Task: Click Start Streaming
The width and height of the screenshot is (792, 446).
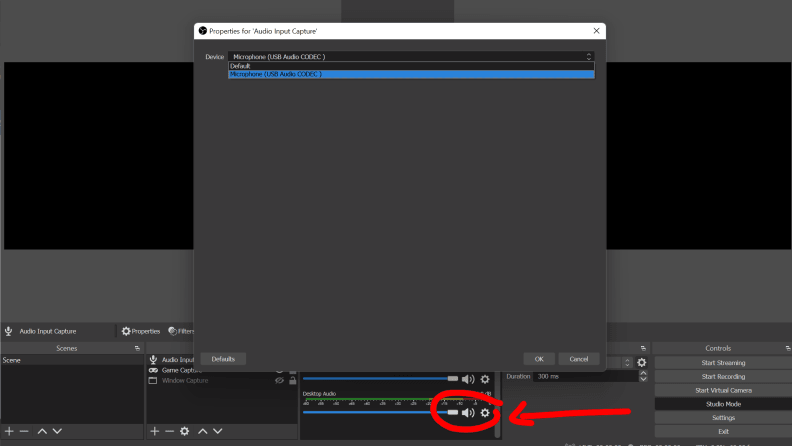Action: (x=723, y=363)
